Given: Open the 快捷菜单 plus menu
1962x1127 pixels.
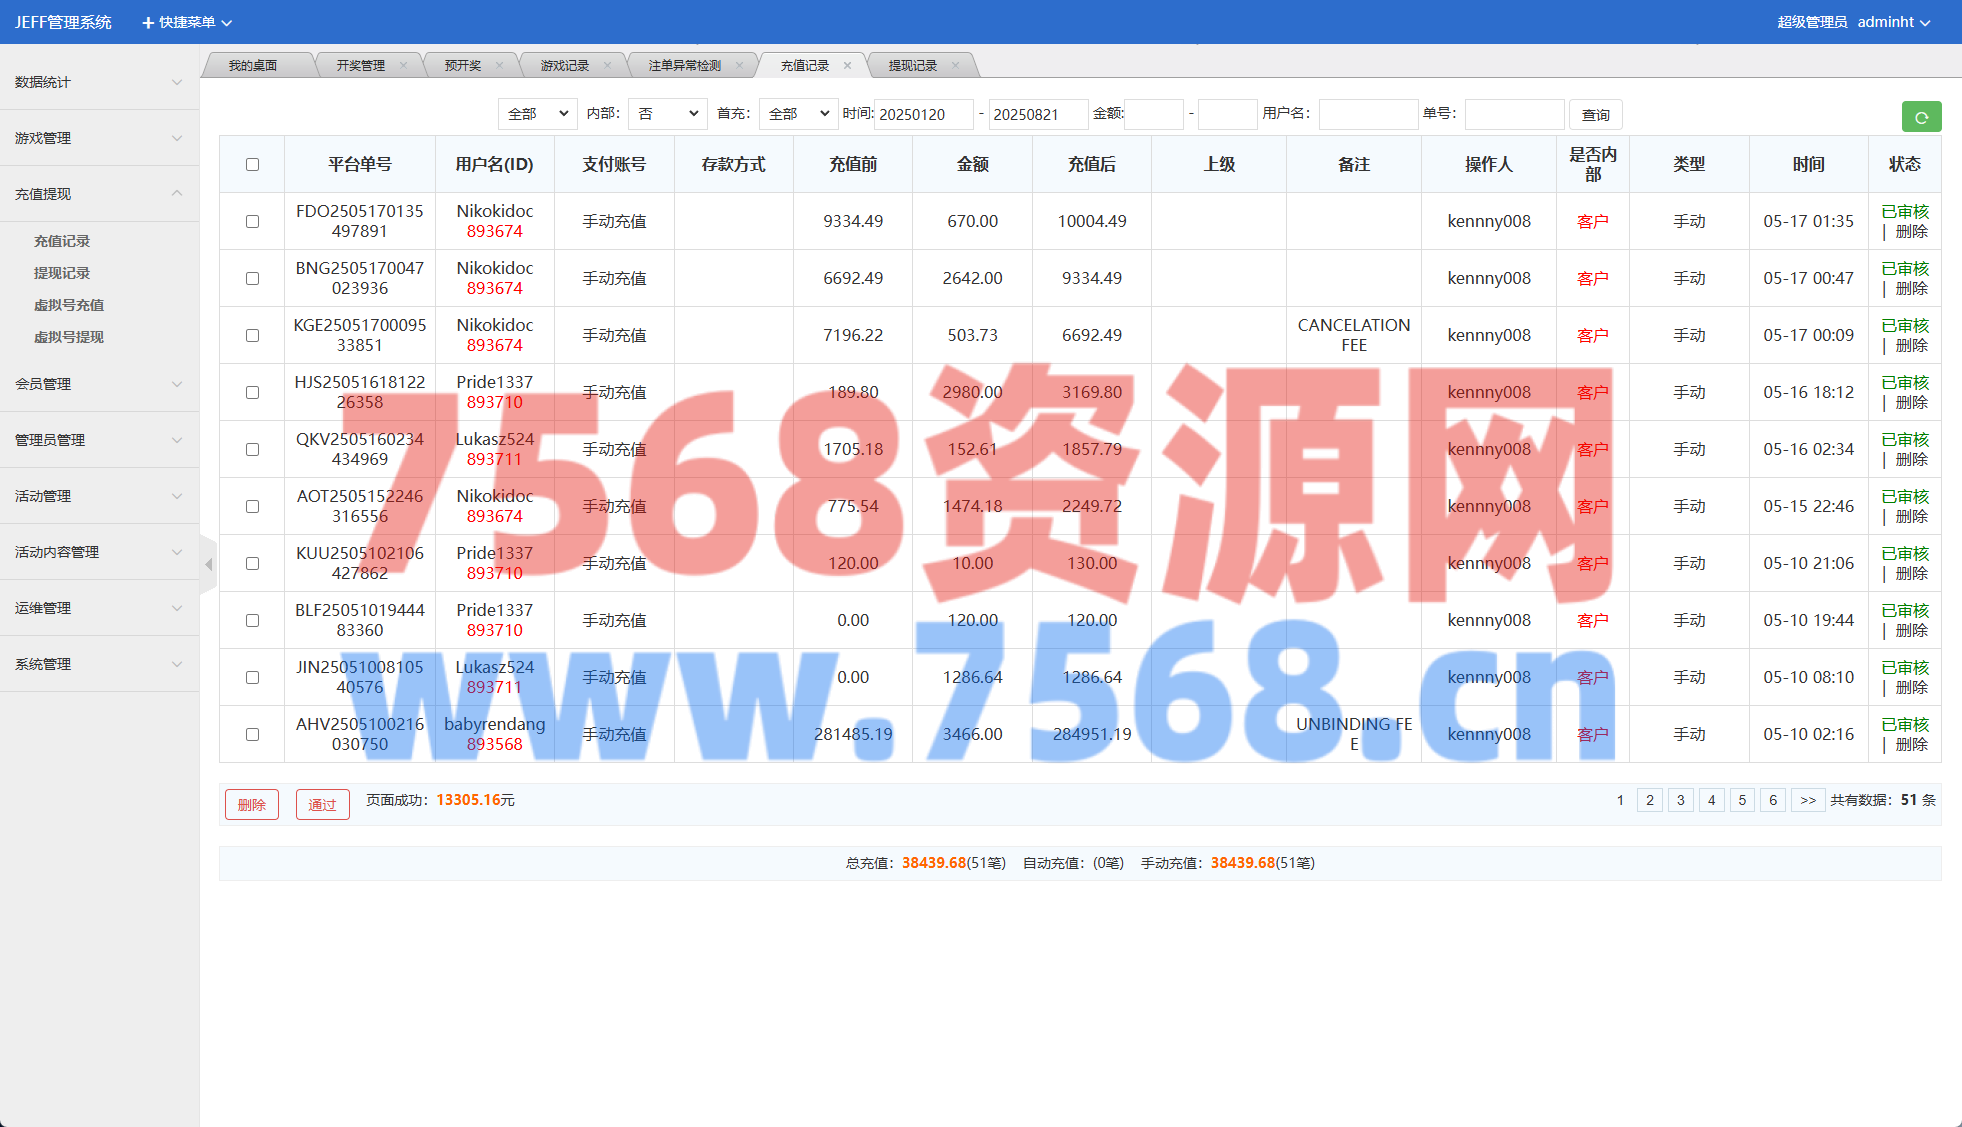Looking at the screenshot, I should tap(187, 22).
